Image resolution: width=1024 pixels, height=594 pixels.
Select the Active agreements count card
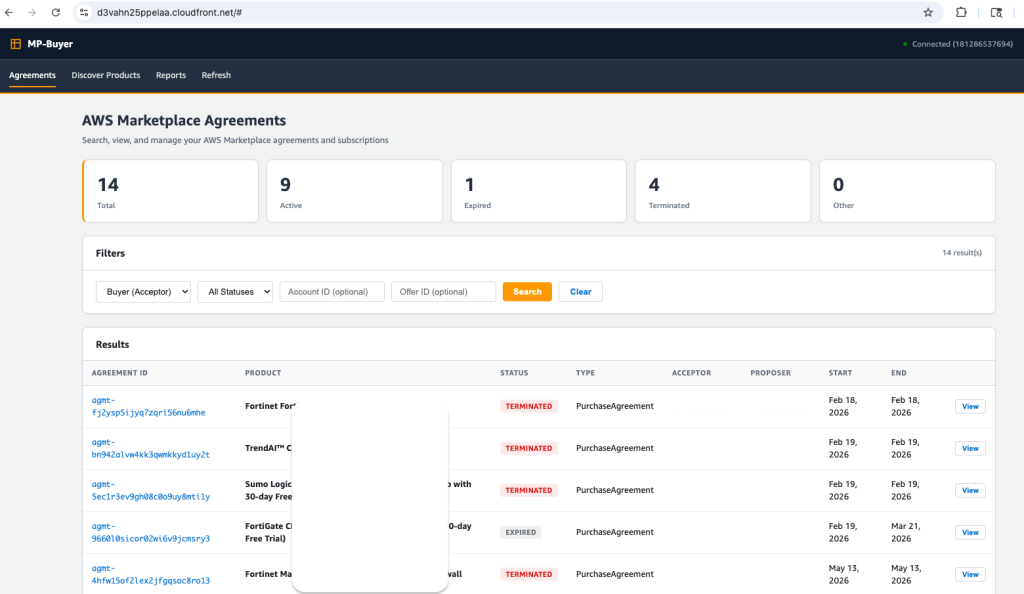[x=355, y=191]
